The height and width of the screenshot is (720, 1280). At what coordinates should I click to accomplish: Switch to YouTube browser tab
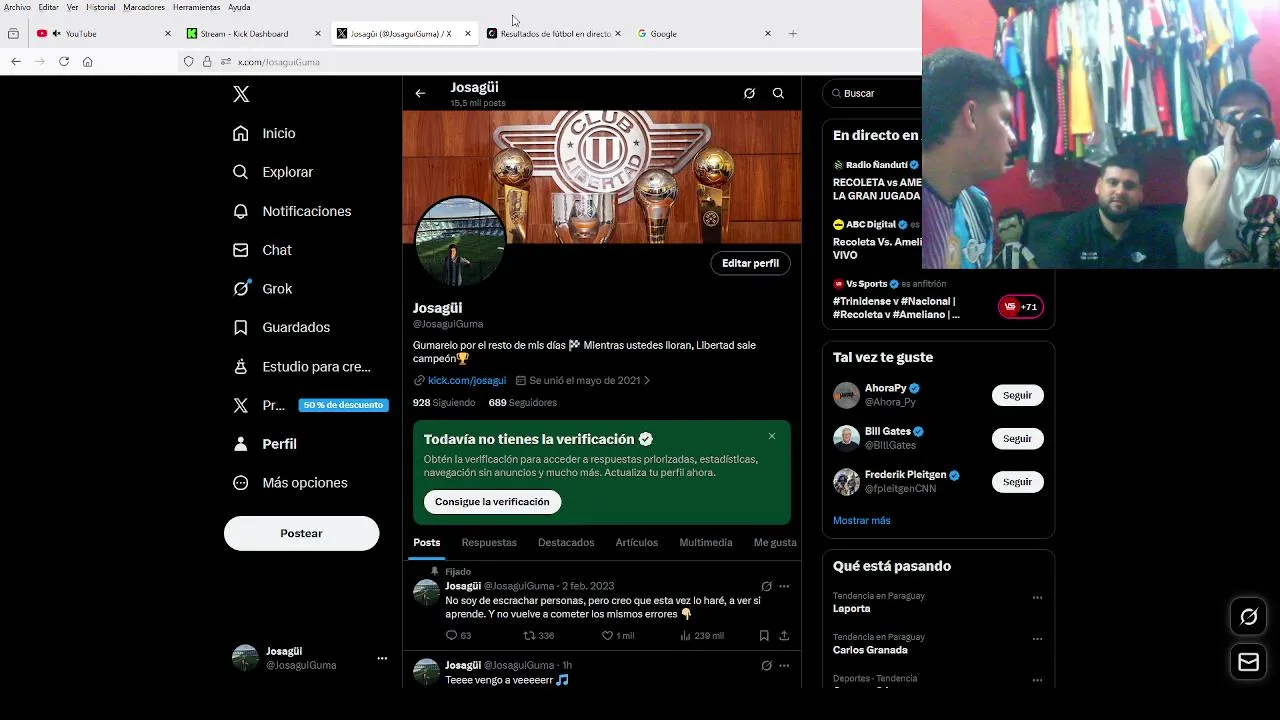pyautogui.click(x=104, y=34)
